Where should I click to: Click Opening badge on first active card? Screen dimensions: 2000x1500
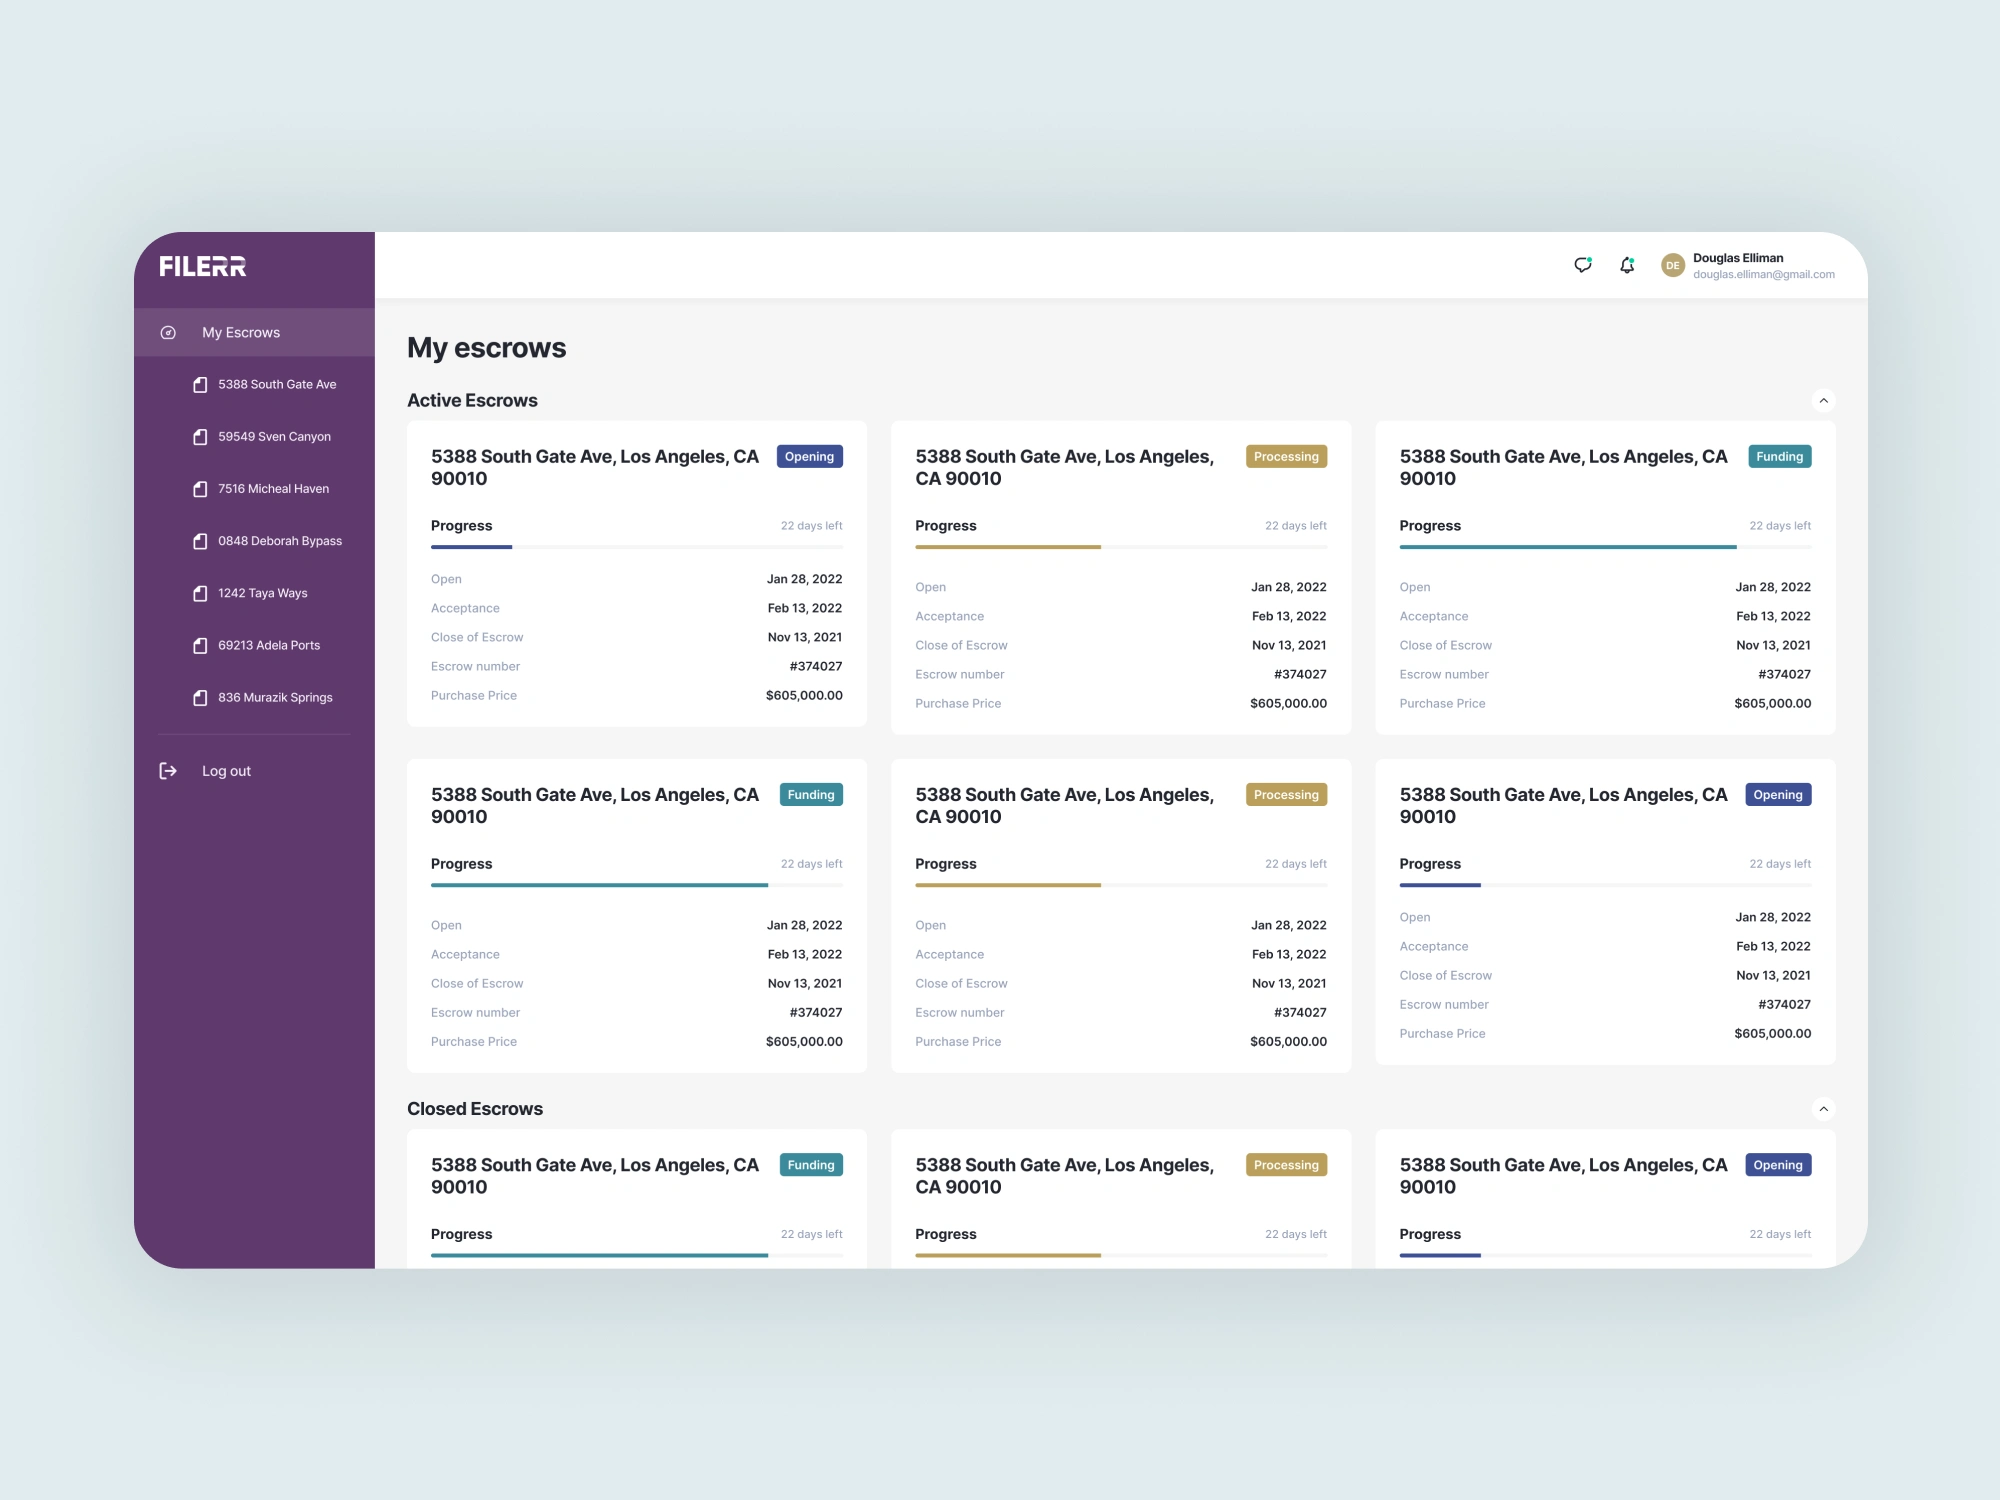tap(809, 457)
